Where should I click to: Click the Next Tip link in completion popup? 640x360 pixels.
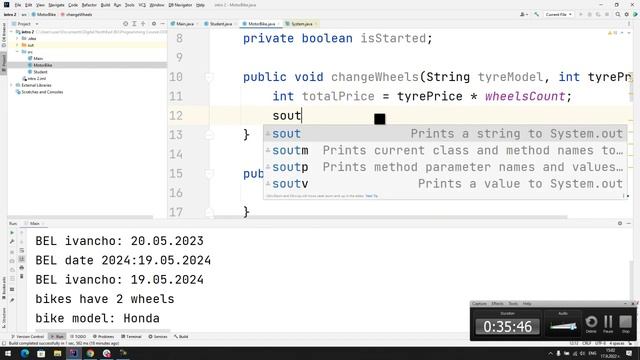coord(371,196)
